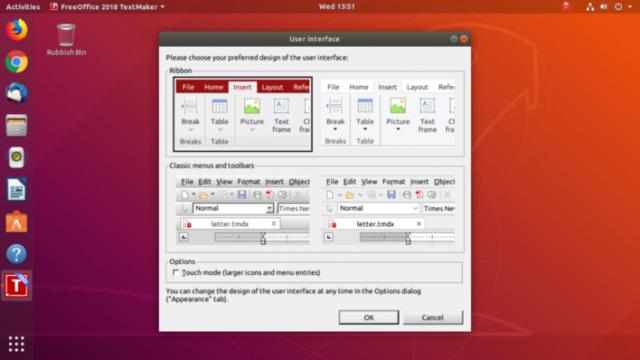
Task: Click the 'Classic menus and toolbars' group label
Action: (211, 165)
